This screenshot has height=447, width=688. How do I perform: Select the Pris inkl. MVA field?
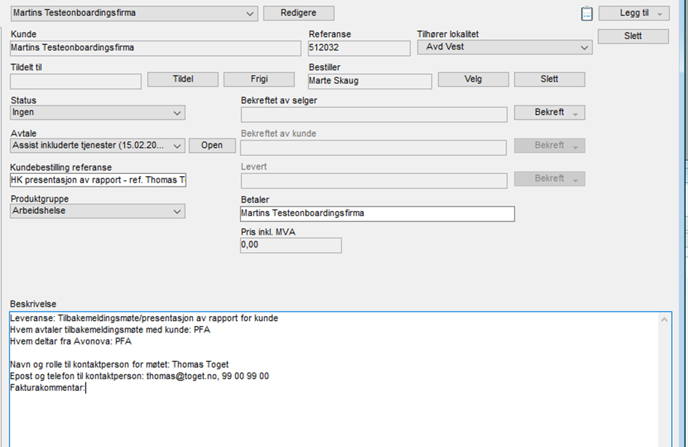pyautogui.click(x=290, y=245)
